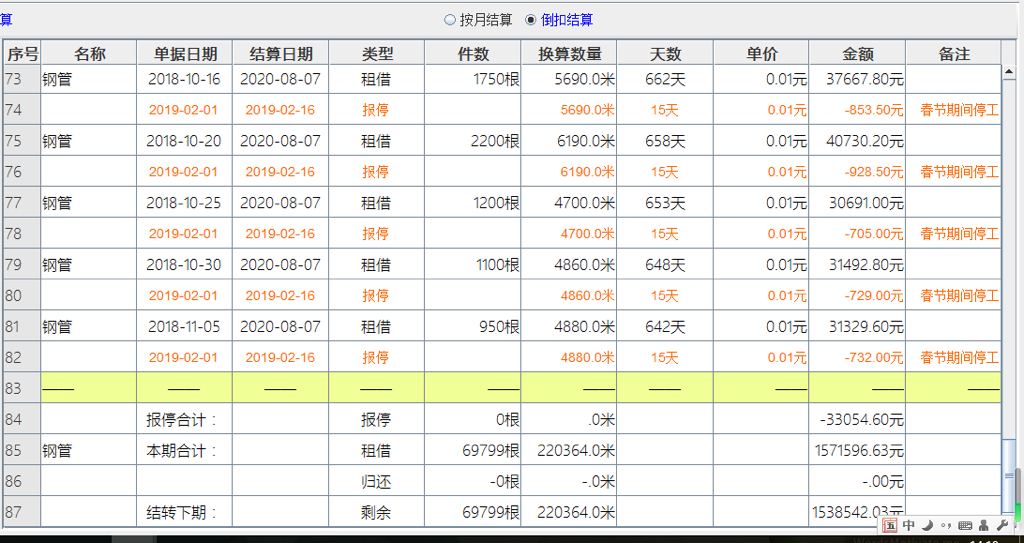The image size is (1024, 543).
Task: Click total amount -33054.60元
Action: point(857,420)
